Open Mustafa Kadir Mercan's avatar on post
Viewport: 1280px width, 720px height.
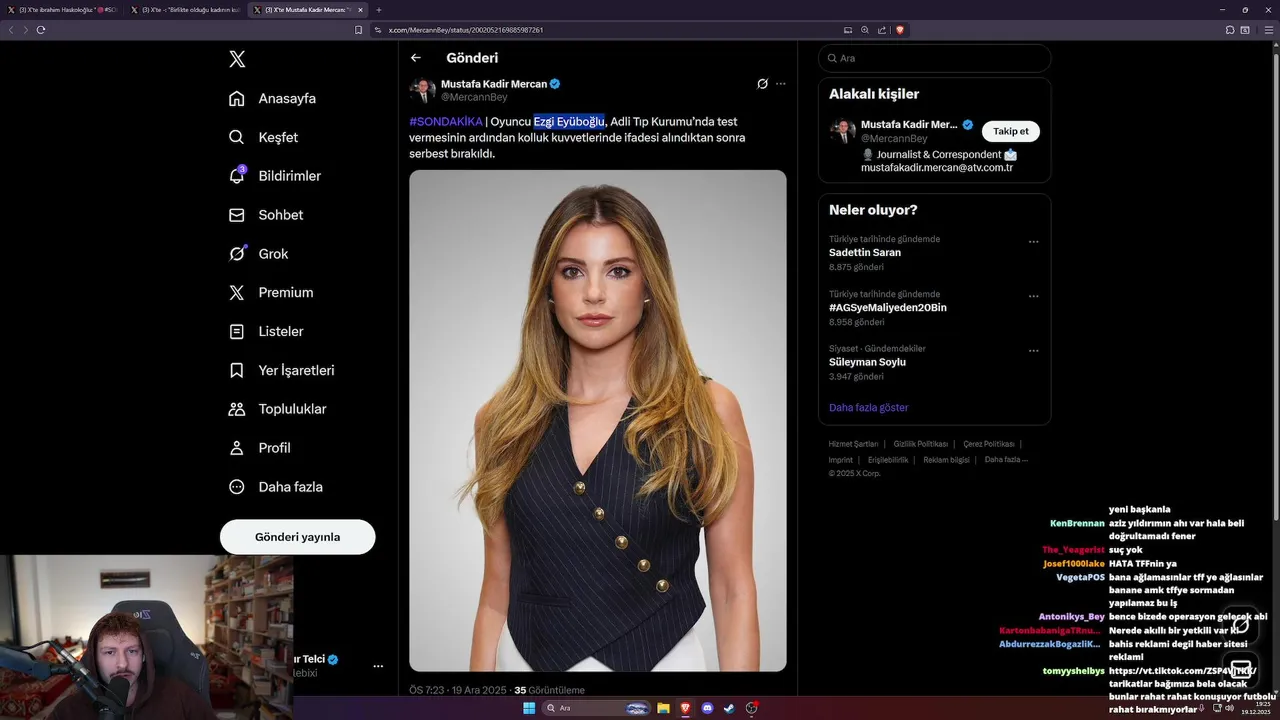pyautogui.click(x=422, y=90)
